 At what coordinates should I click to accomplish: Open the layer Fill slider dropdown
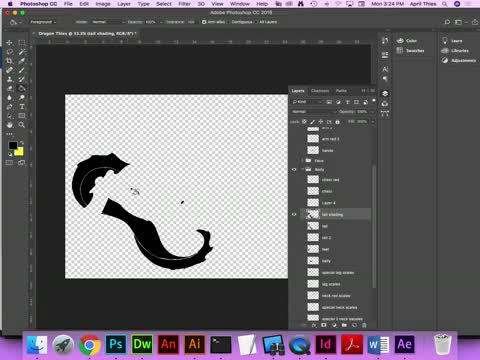coord(372,122)
